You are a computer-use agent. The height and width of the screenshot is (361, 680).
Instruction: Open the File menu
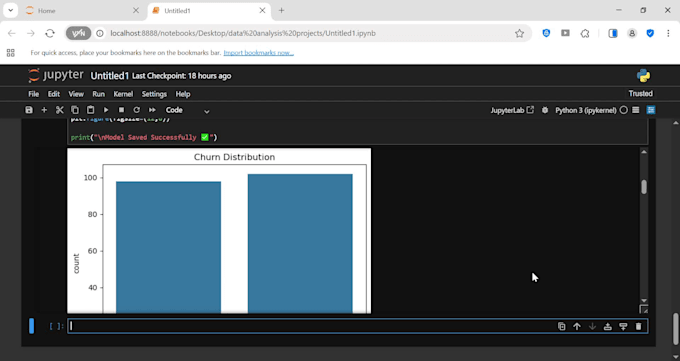click(33, 94)
